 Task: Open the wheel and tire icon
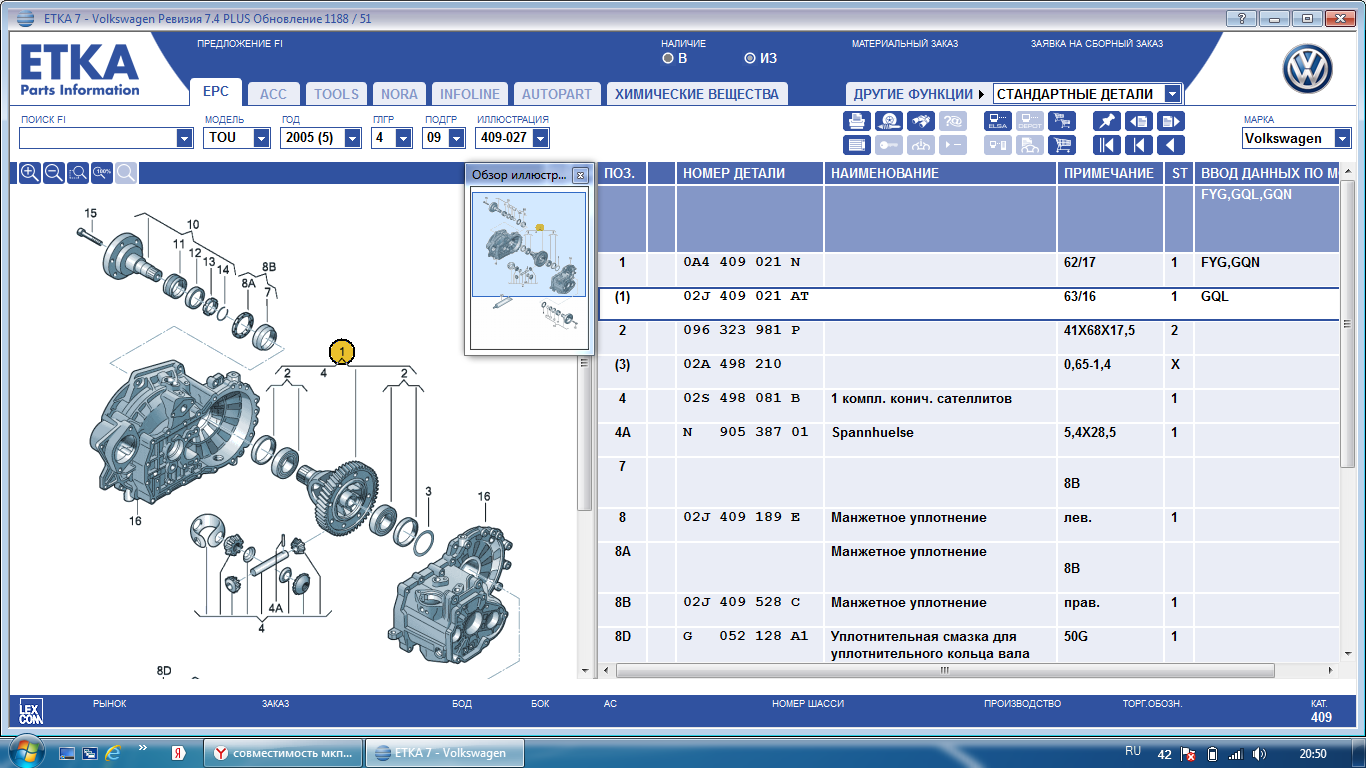(x=890, y=120)
